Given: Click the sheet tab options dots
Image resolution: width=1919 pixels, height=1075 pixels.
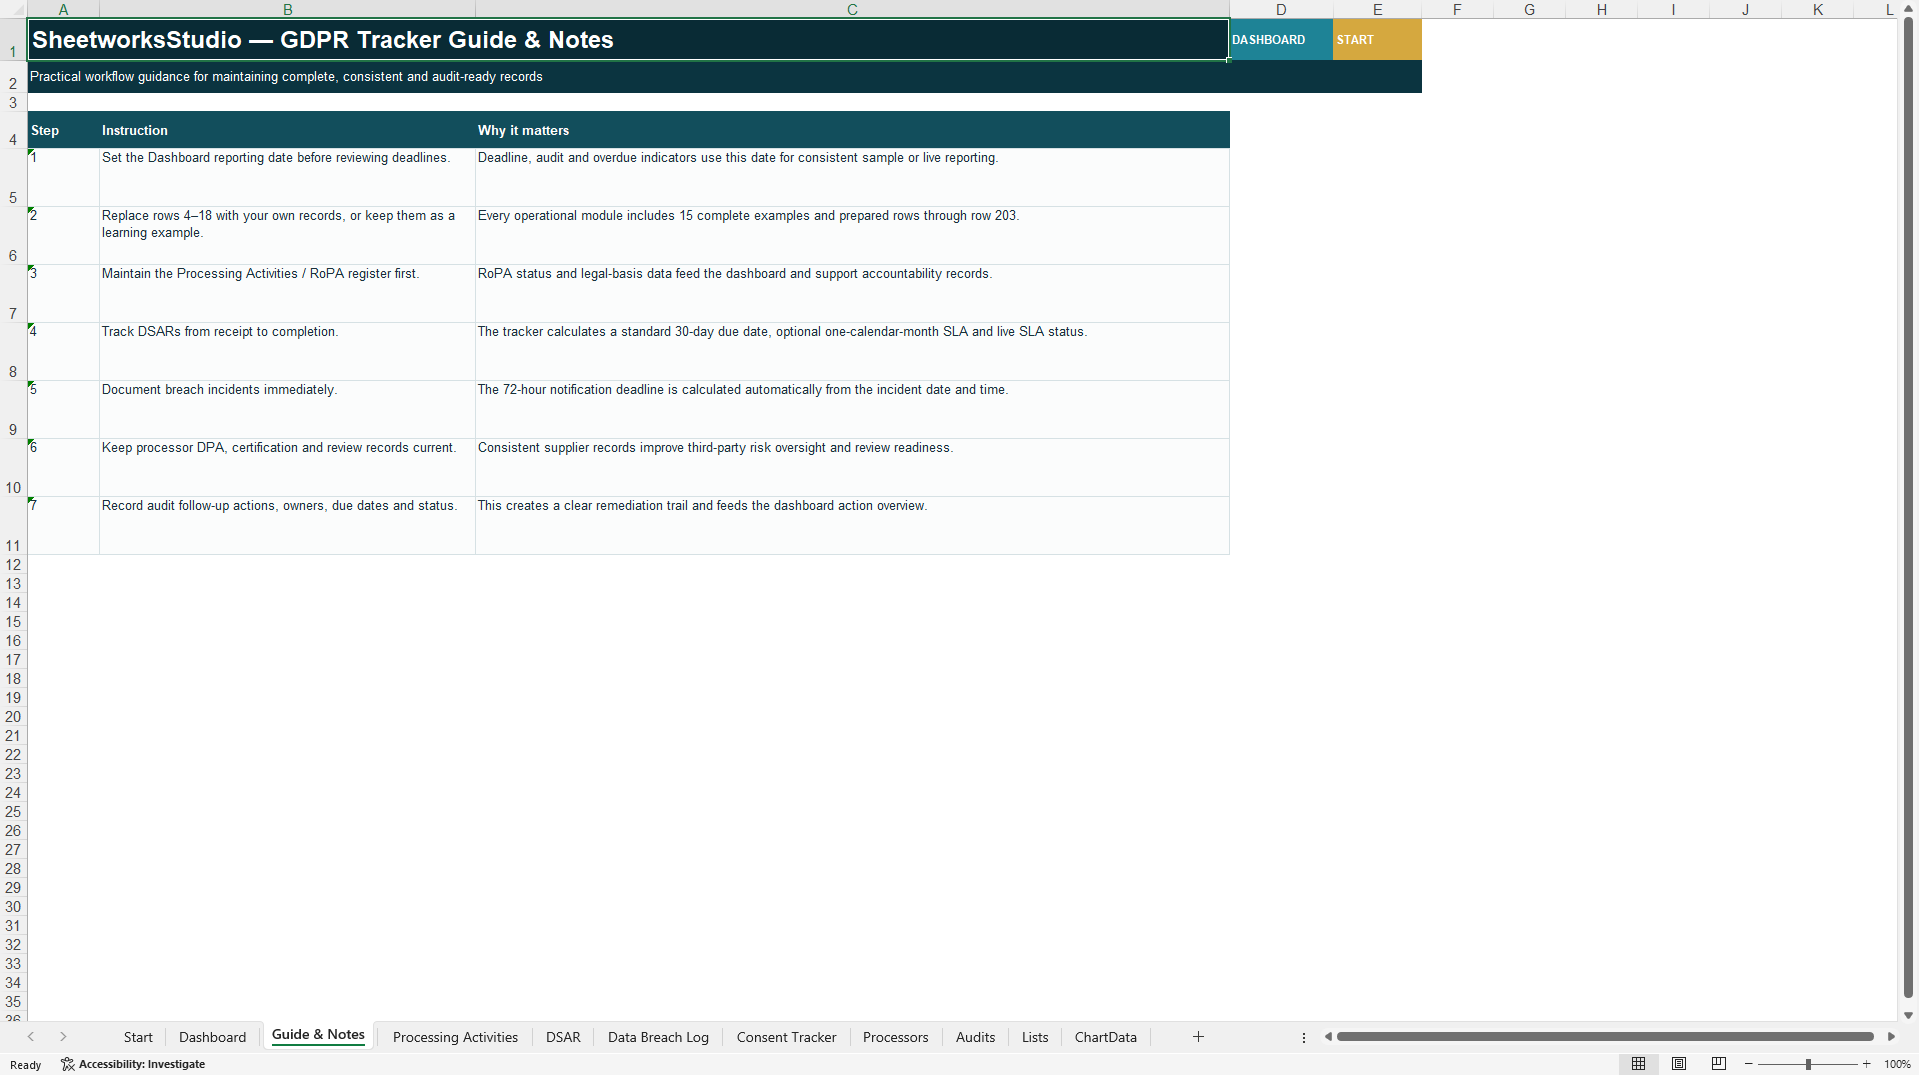Looking at the screenshot, I should pos(1304,1038).
